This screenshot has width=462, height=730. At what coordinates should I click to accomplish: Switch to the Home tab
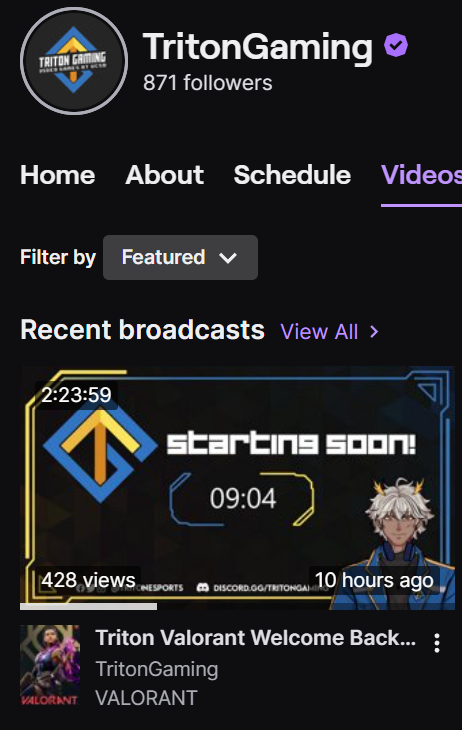(x=58, y=175)
